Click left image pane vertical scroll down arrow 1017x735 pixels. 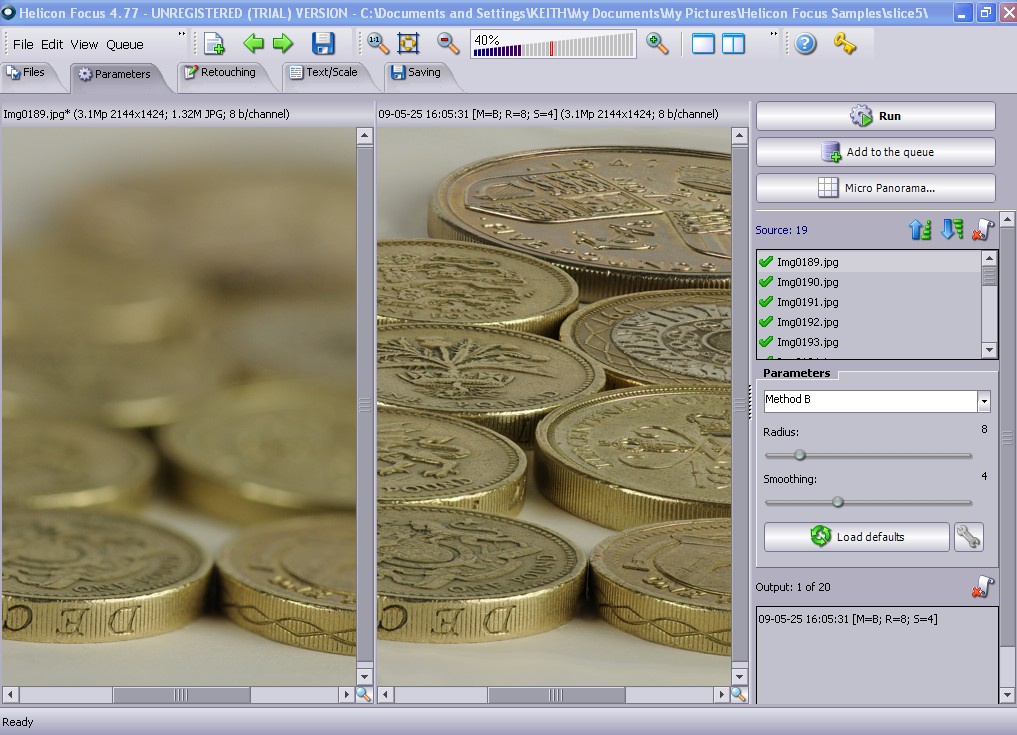[x=365, y=676]
